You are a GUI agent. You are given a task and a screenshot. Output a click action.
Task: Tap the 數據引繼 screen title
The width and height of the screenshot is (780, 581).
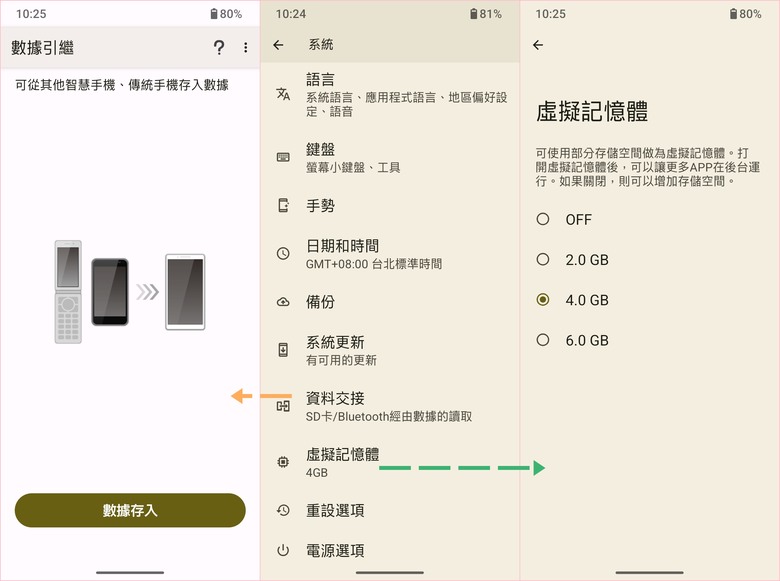pyautogui.click(x=42, y=48)
